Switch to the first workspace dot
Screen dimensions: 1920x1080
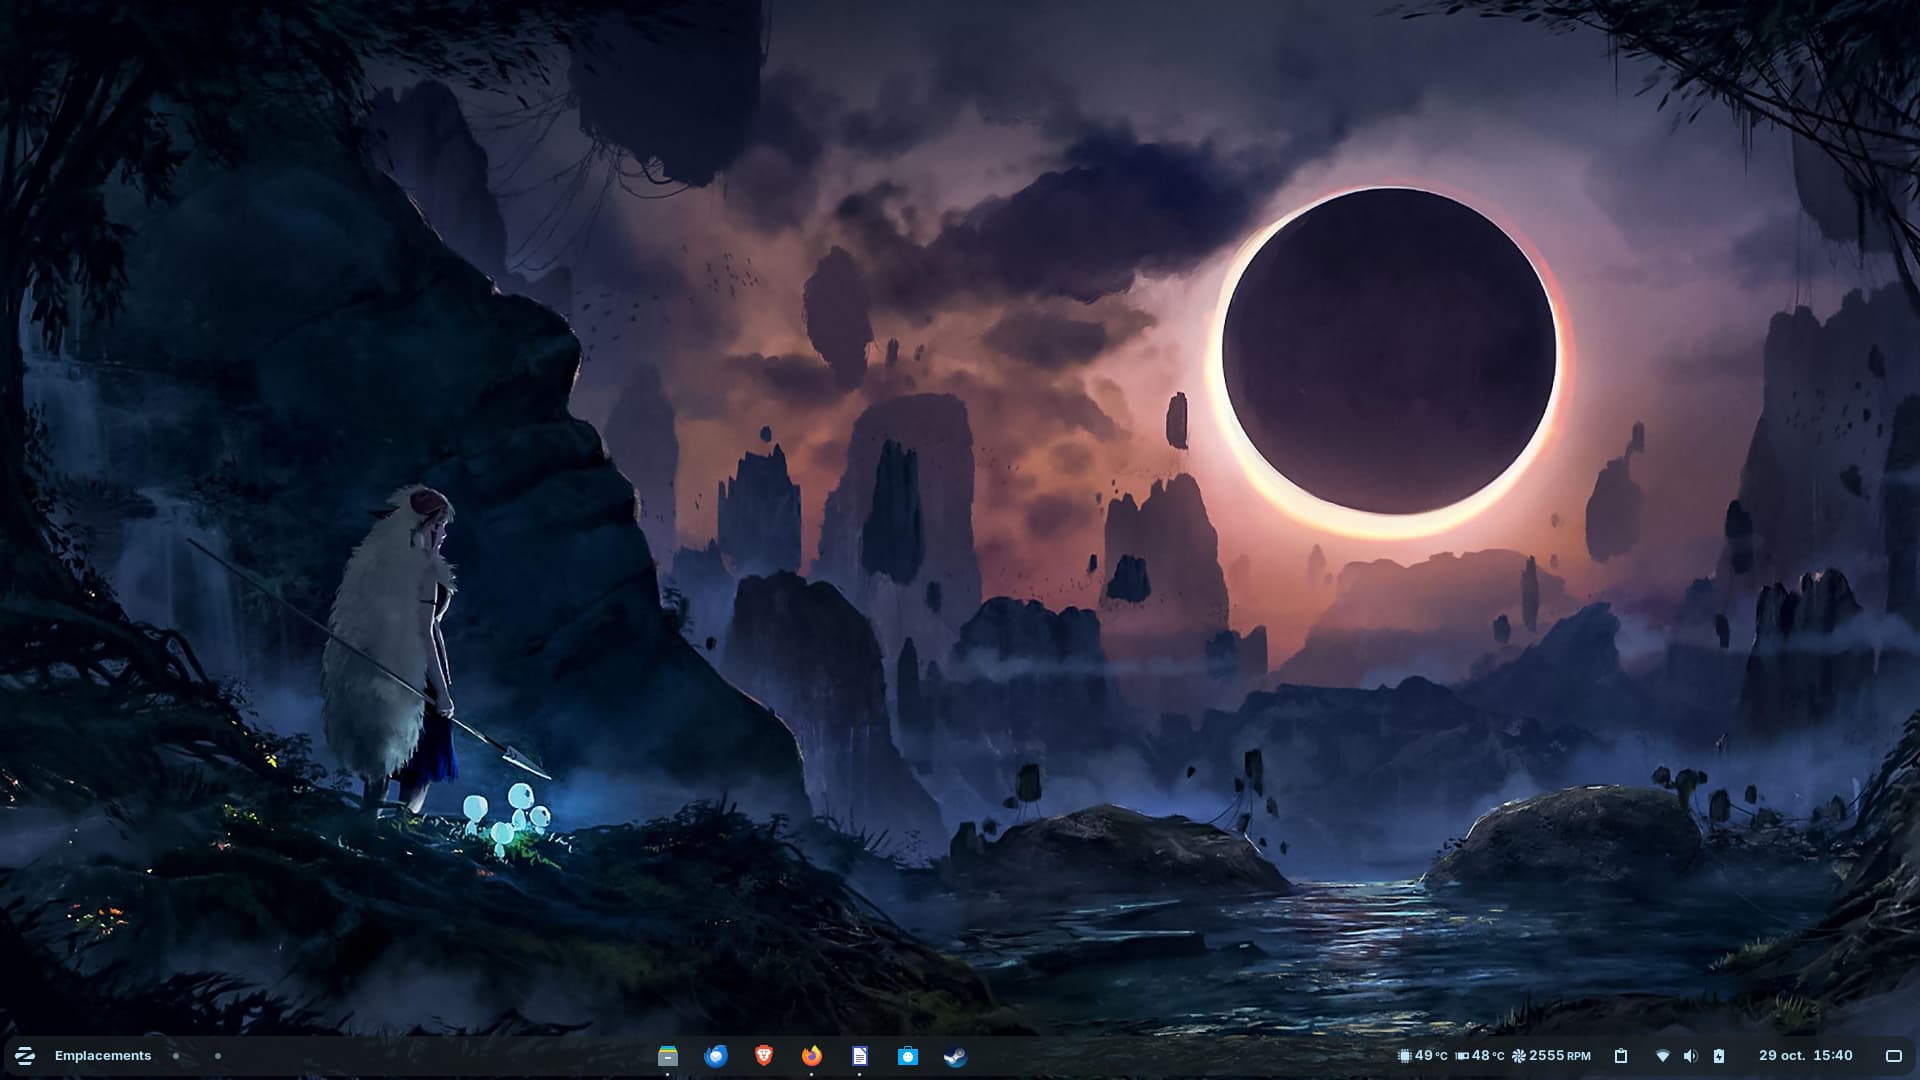coord(176,1056)
